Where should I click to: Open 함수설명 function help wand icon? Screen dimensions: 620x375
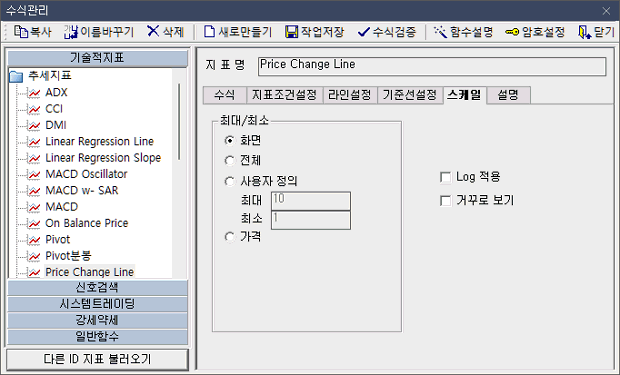click(440, 32)
